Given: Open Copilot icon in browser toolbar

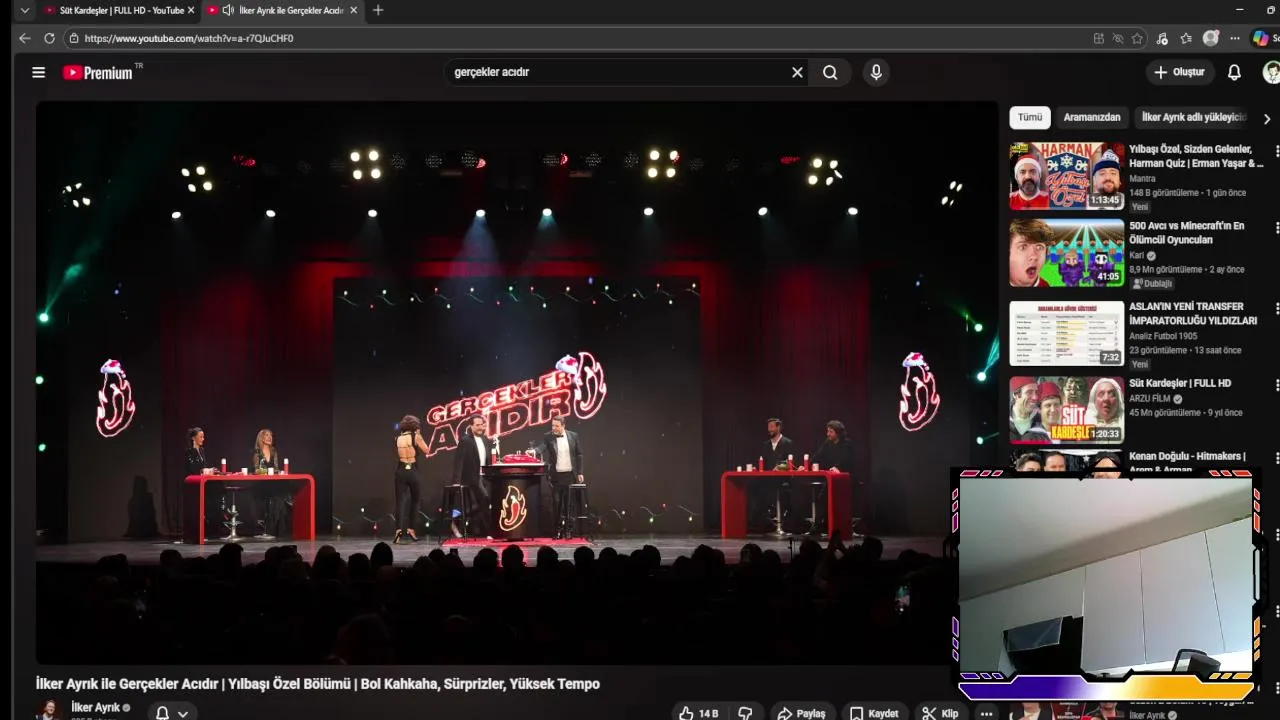Looking at the screenshot, I should click(1261, 38).
